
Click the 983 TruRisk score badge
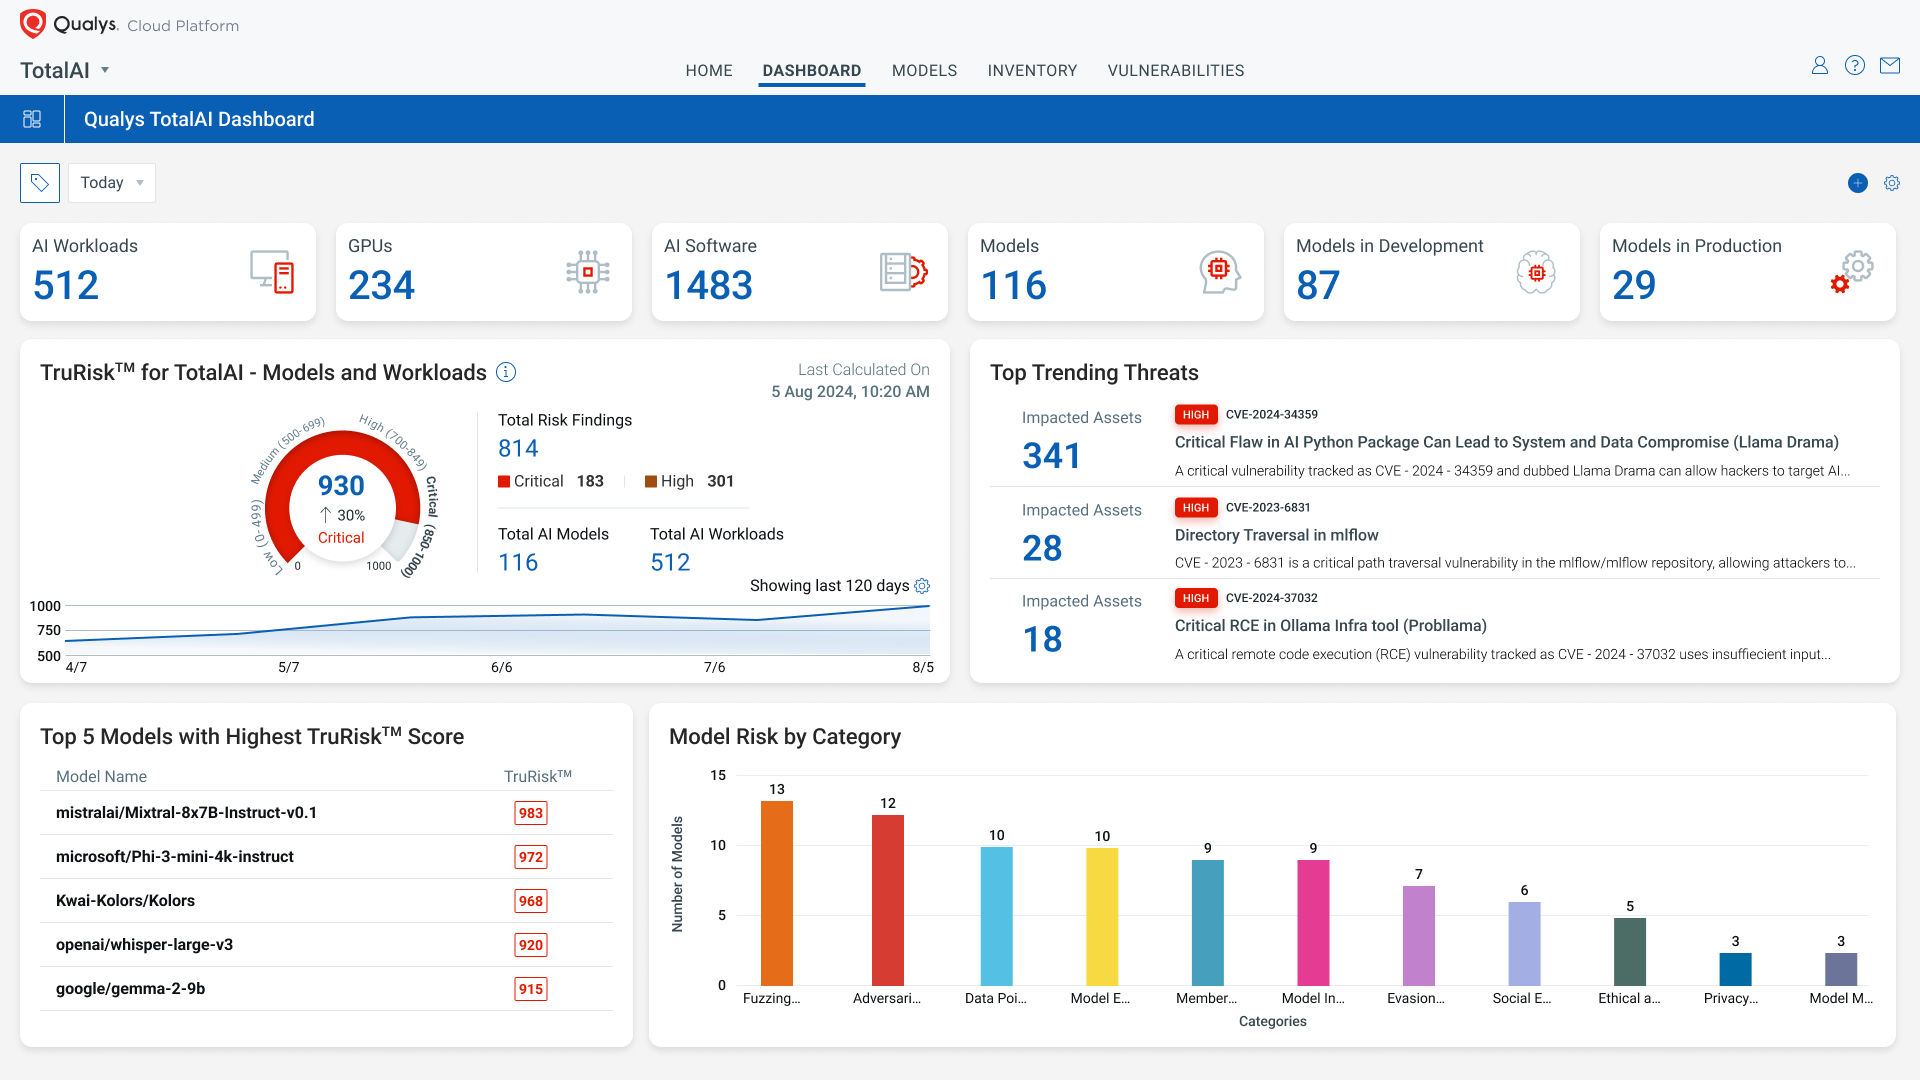pyautogui.click(x=531, y=813)
